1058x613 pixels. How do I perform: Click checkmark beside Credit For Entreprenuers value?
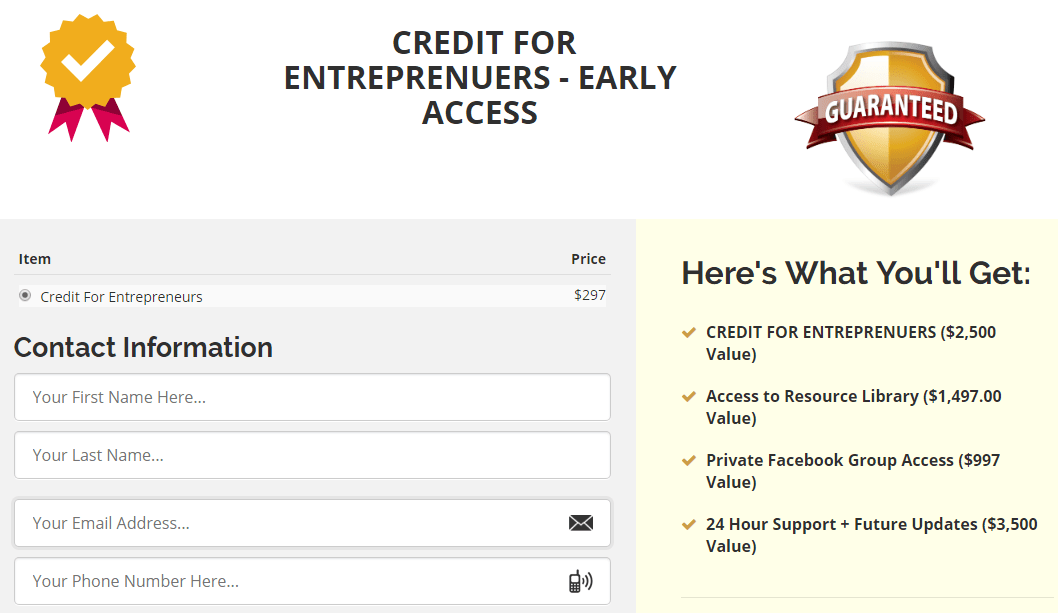[689, 332]
